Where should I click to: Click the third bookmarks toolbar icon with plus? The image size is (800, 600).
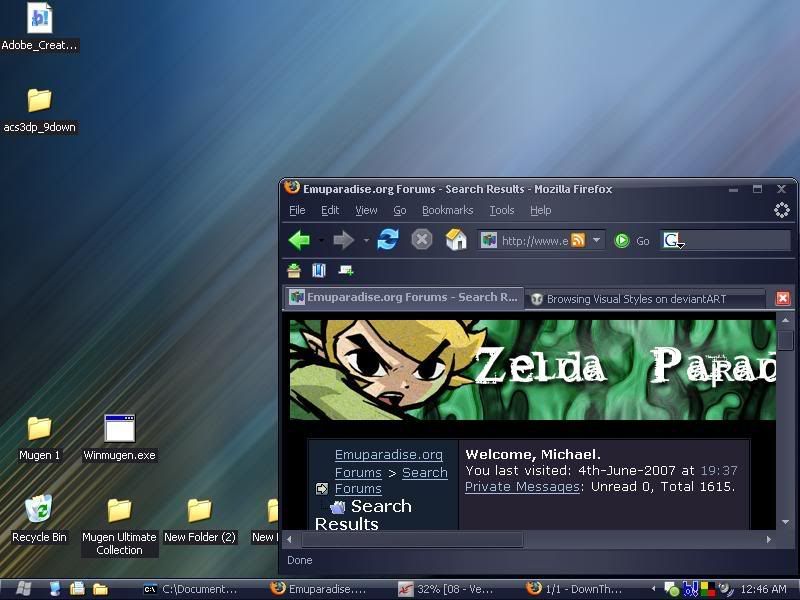(x=345, y=270)
